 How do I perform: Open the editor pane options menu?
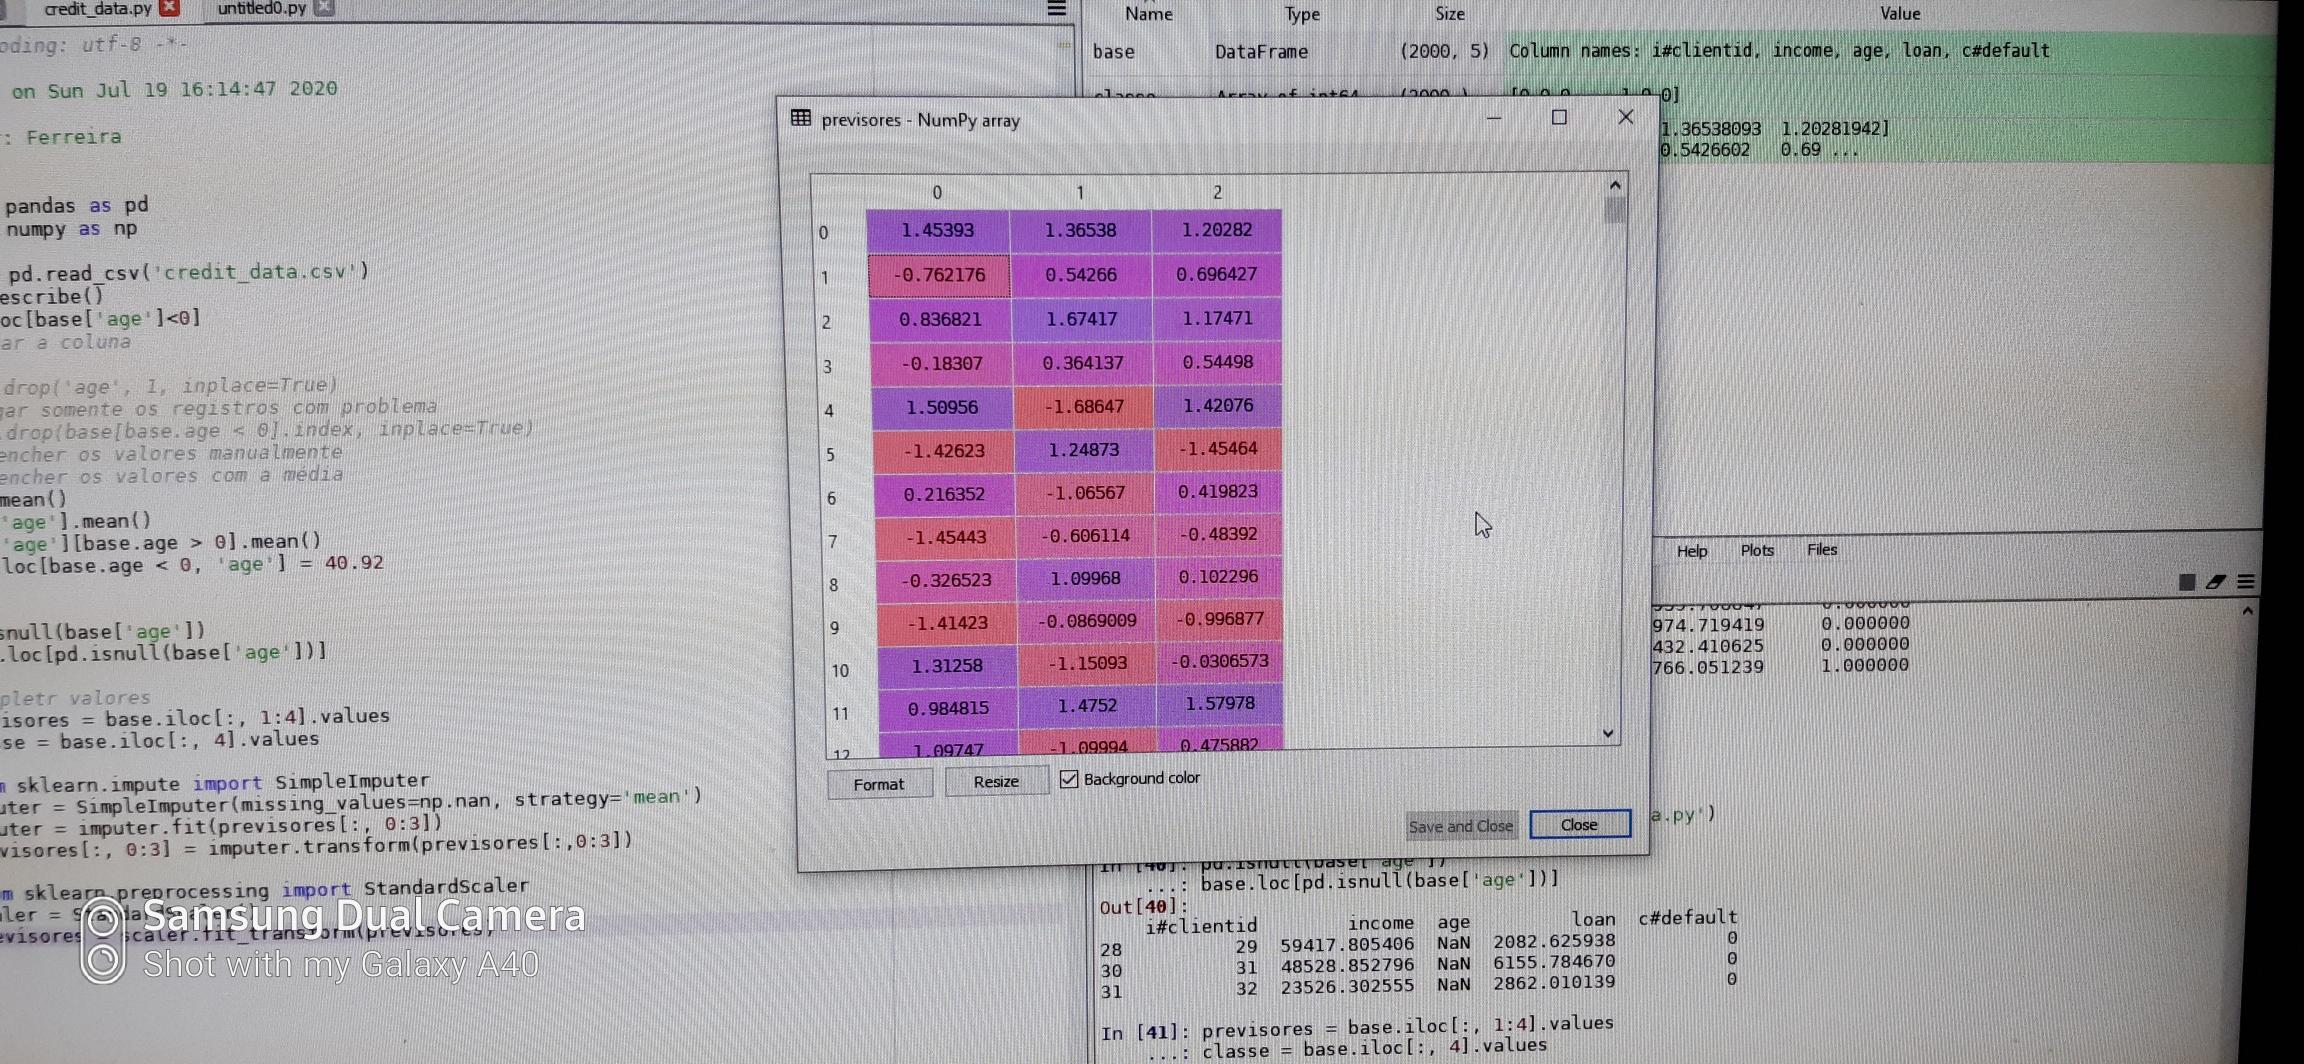tap(1056, 9)
